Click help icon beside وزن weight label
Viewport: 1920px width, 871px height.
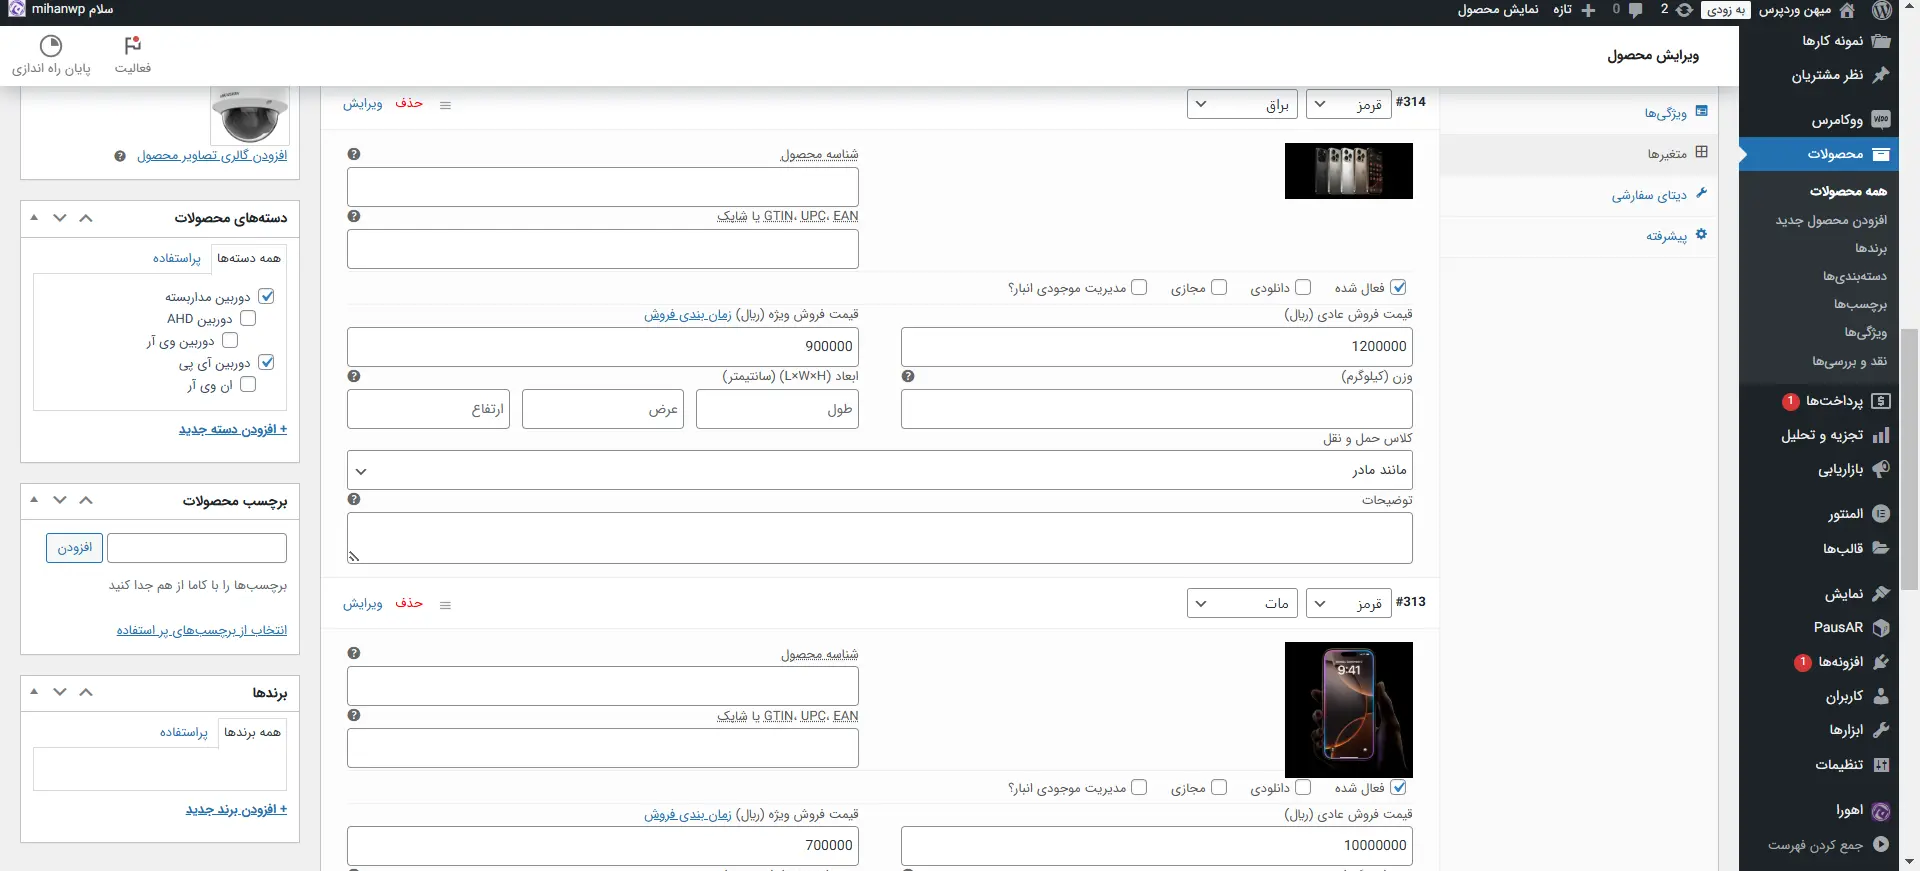[908, 376]
